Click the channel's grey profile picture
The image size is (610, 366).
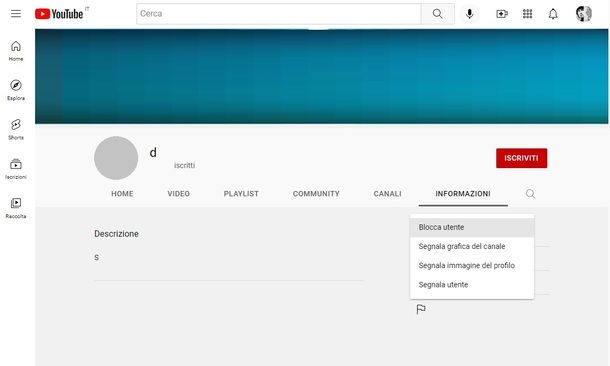click(116, 158)
